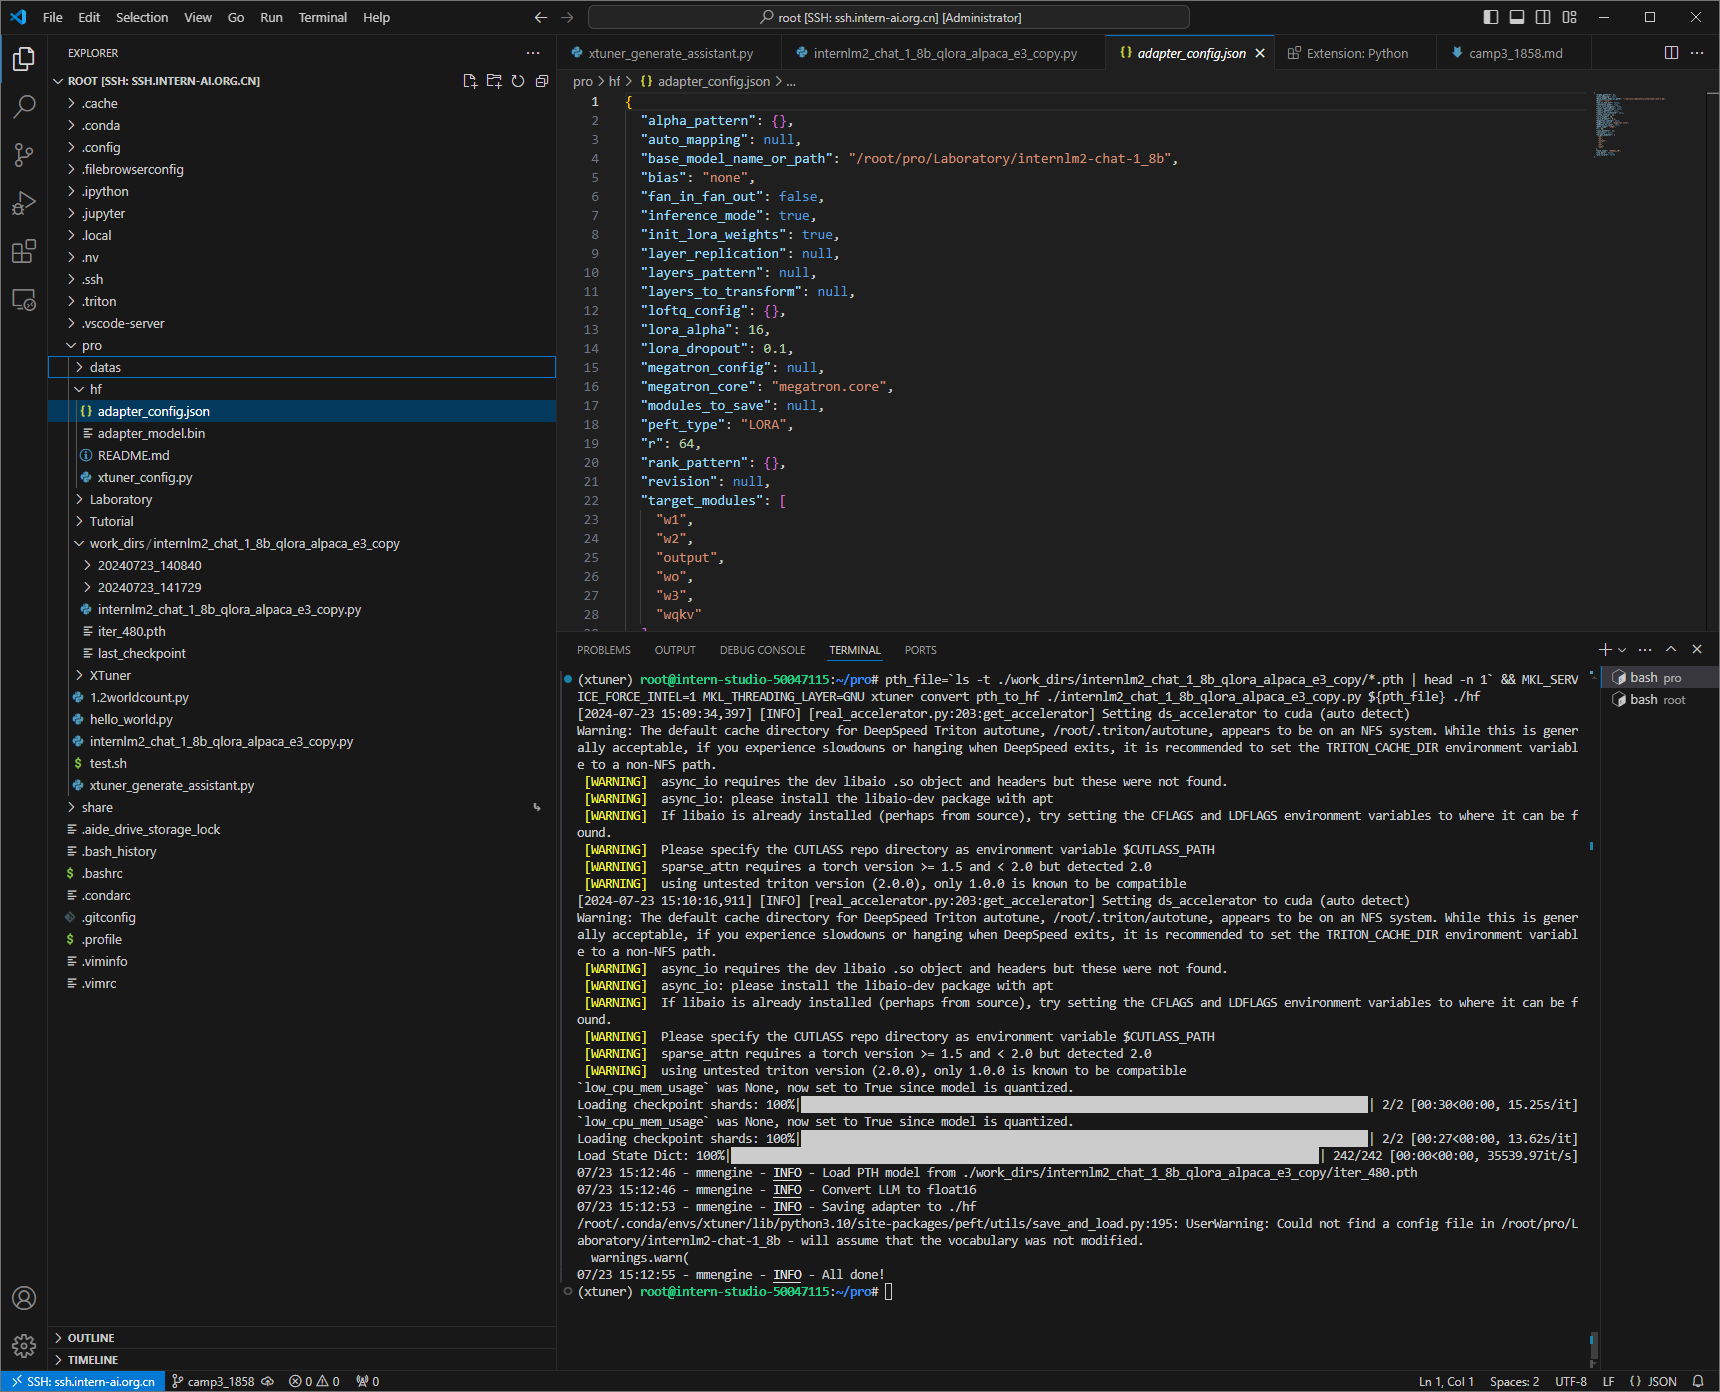Expand the 20240723_140840 folder
The image size is (1720, 1392).
pyautogui.click(x=302, y=565)
